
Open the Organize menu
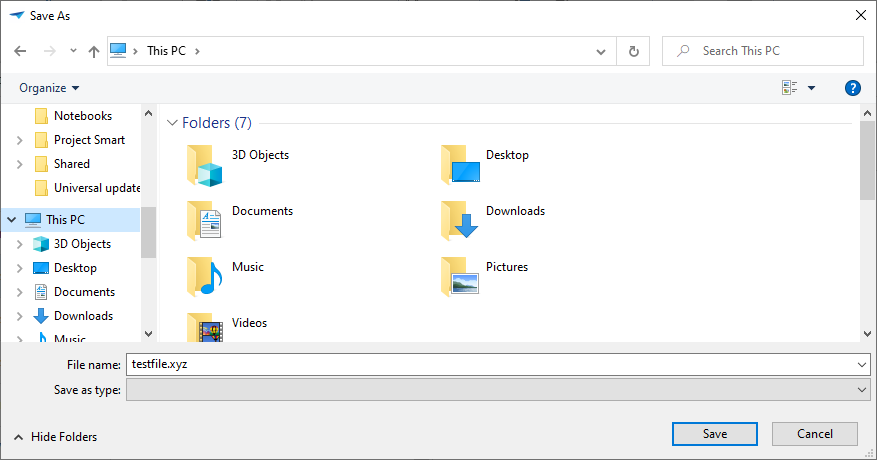point(49,88)
